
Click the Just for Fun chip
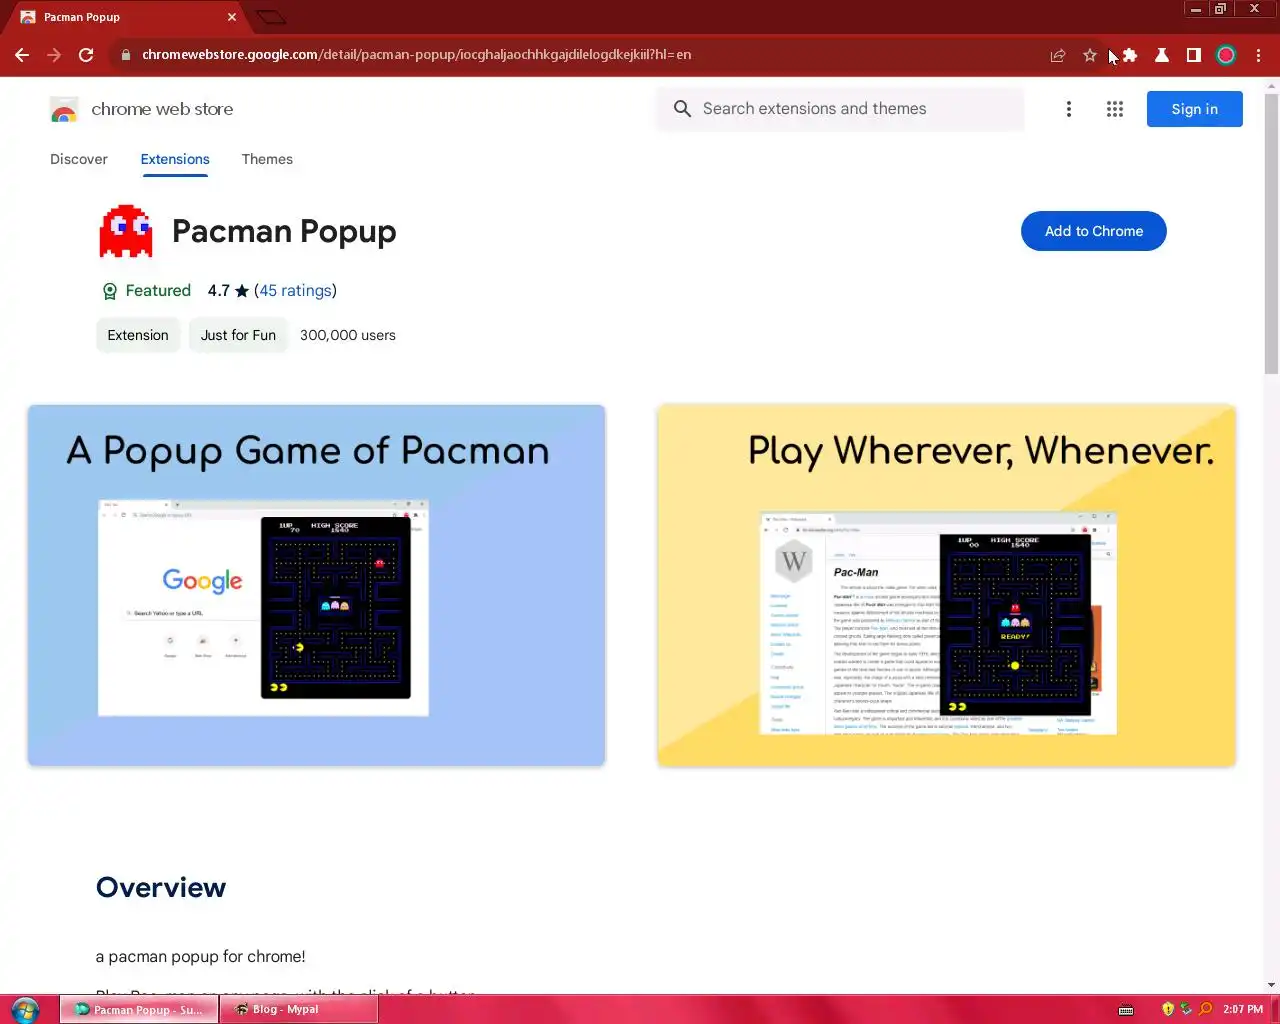pos(238,335)
